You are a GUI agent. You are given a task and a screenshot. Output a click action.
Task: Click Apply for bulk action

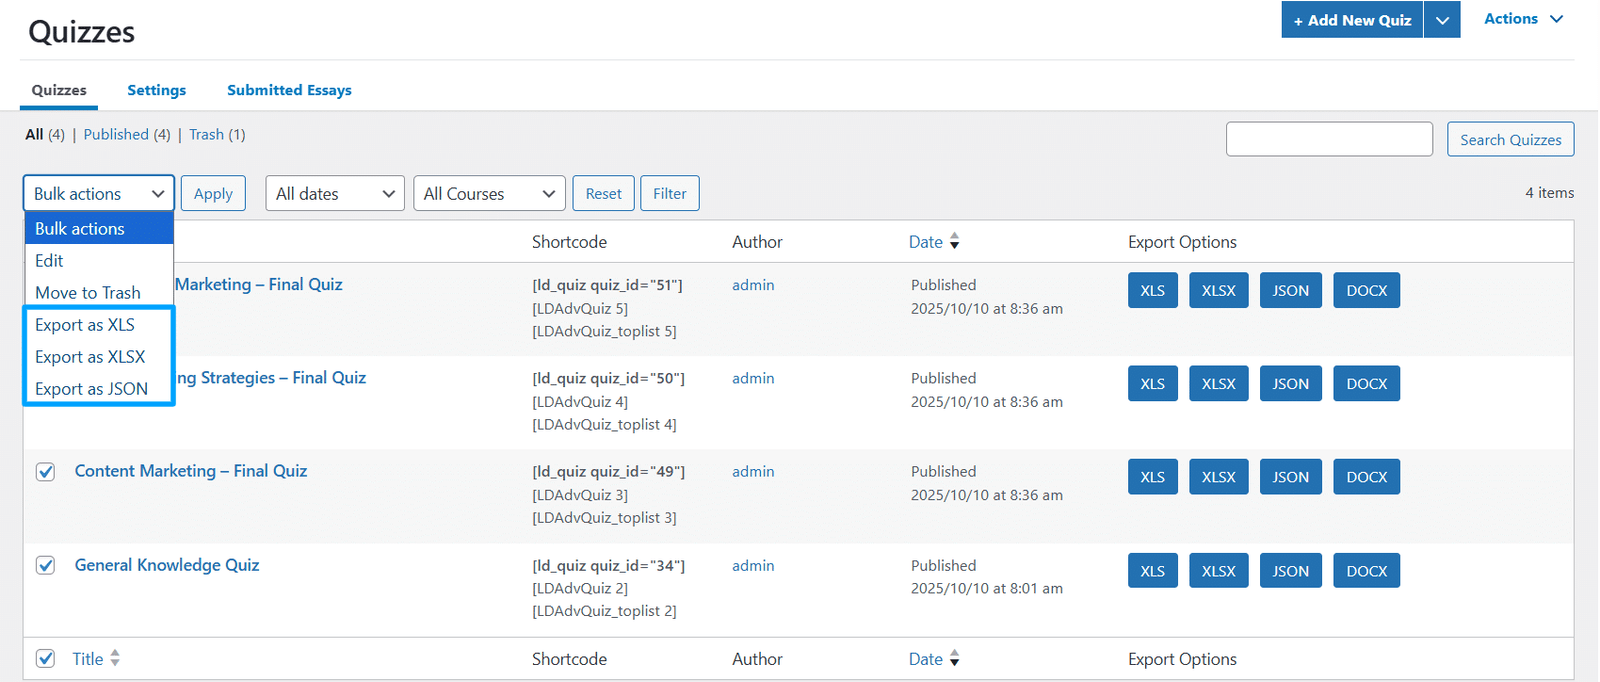pyautogui.click(x=213, y=193)
